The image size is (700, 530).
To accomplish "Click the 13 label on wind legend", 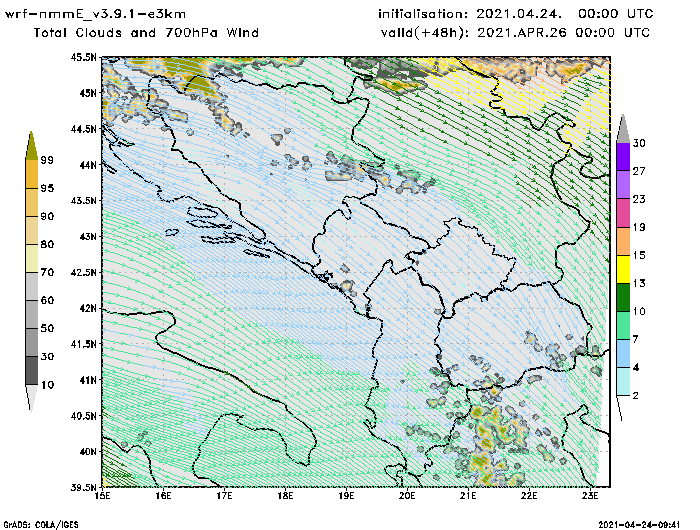I will (x=639, y=283).
